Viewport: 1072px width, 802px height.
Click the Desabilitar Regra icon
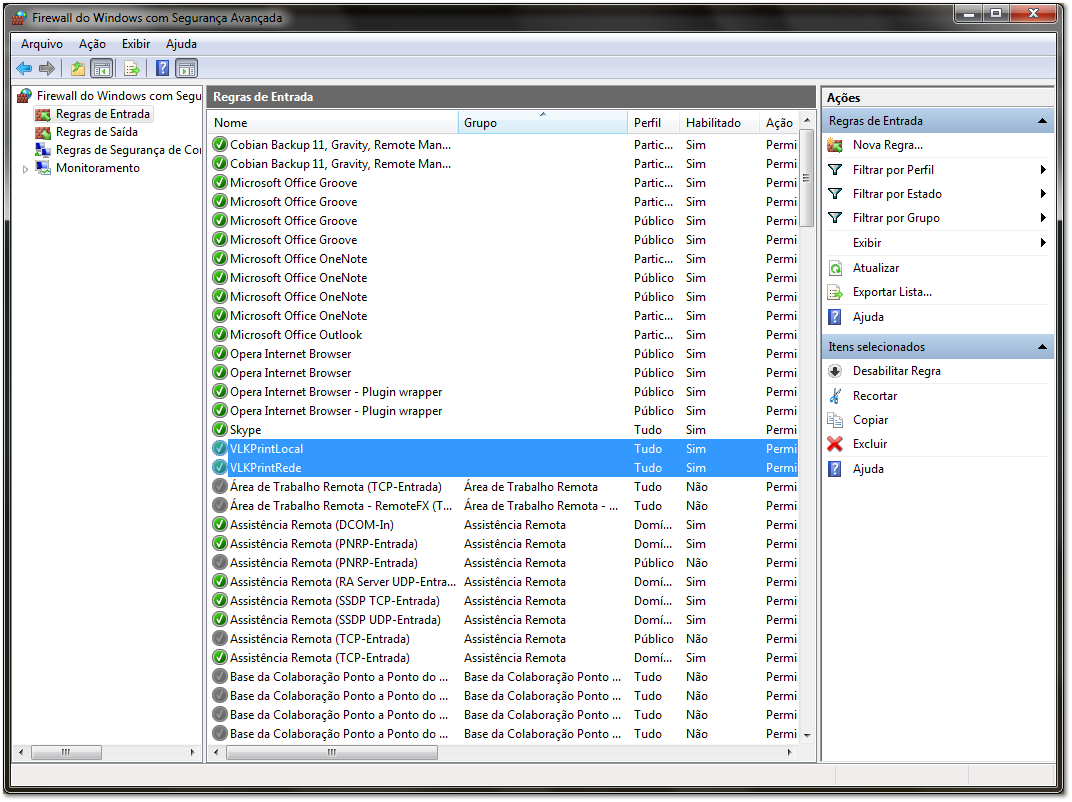point(835,371)
